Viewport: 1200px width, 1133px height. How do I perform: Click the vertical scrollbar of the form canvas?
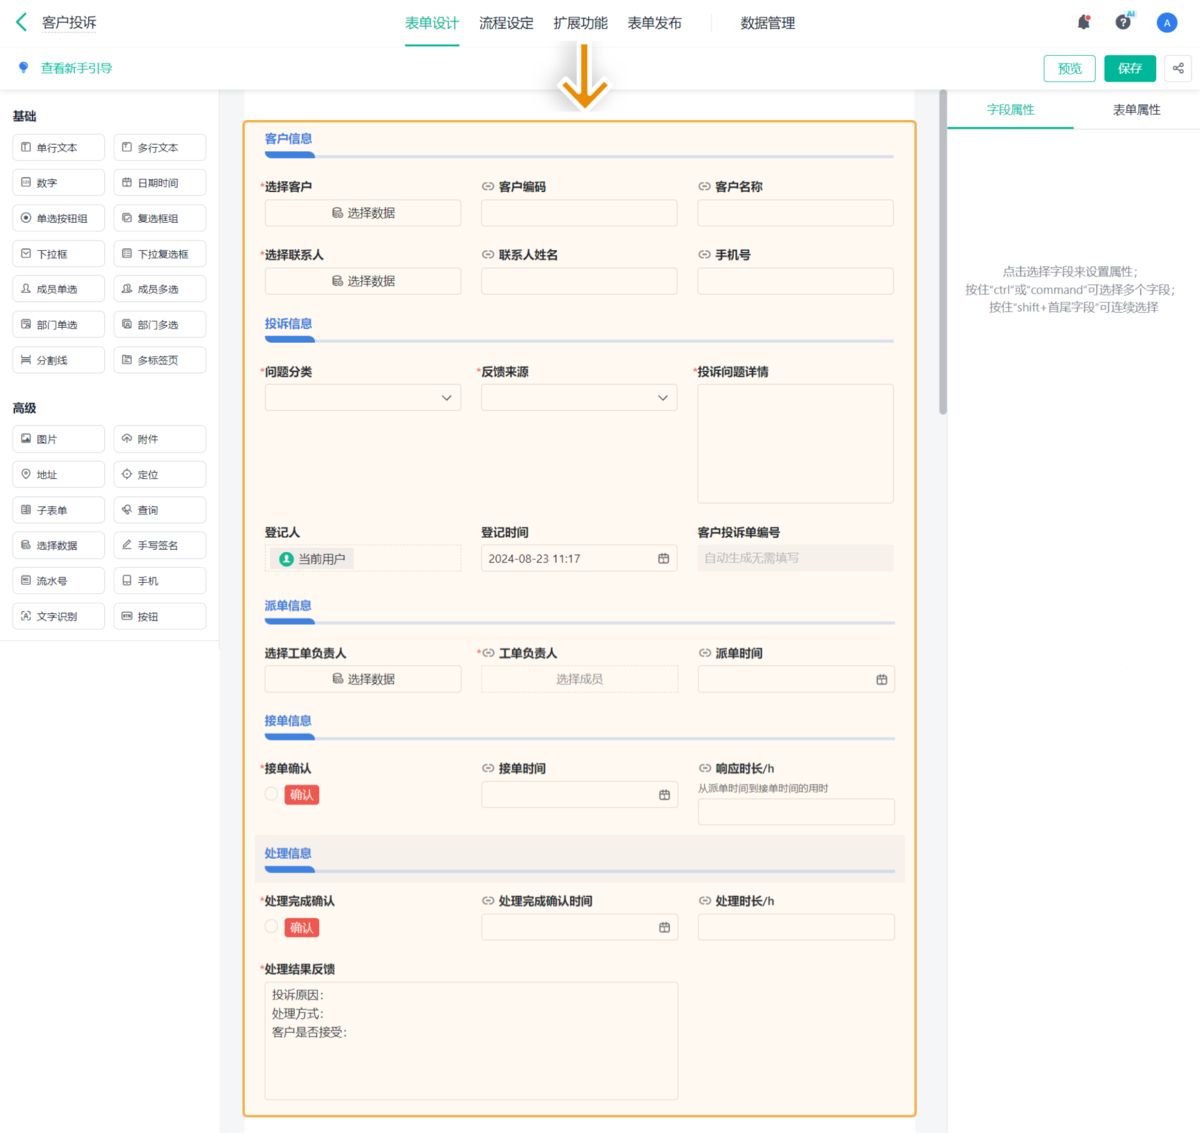(x=942, y=252)
